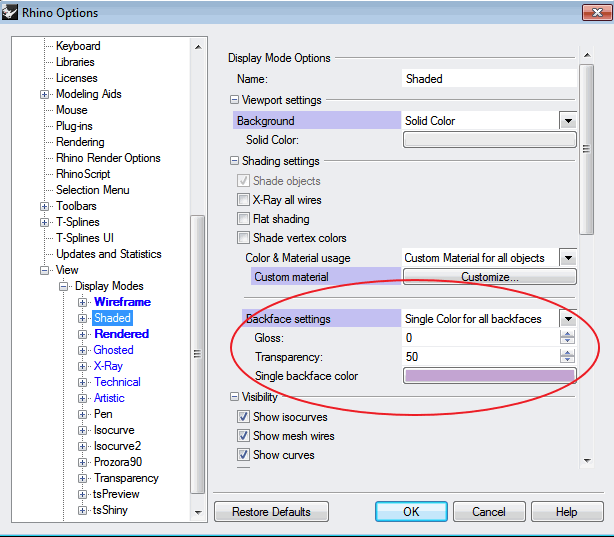
Task: Click the Customize... button
Action: (x=489, y=277)
